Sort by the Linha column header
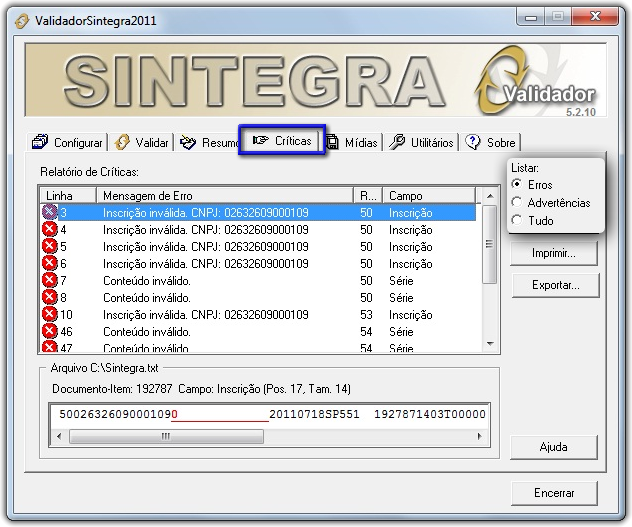The image size is (632, 527). pyautogui.click(x=68, y=196)
